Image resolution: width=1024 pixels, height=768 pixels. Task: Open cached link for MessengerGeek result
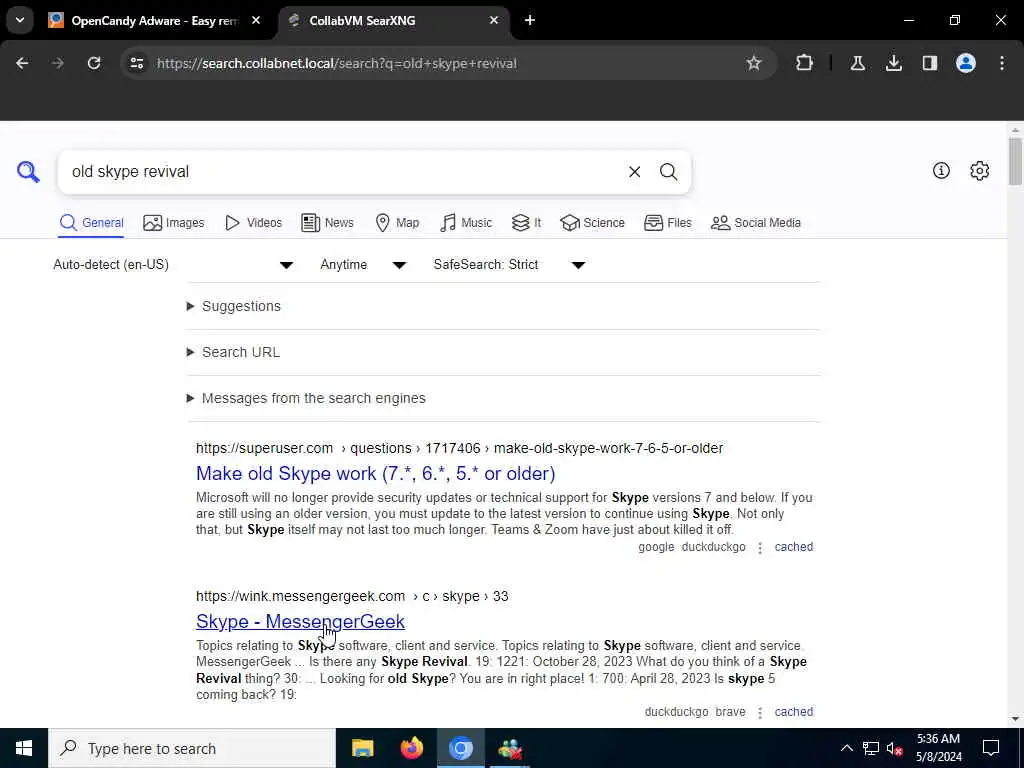[793, 712]
